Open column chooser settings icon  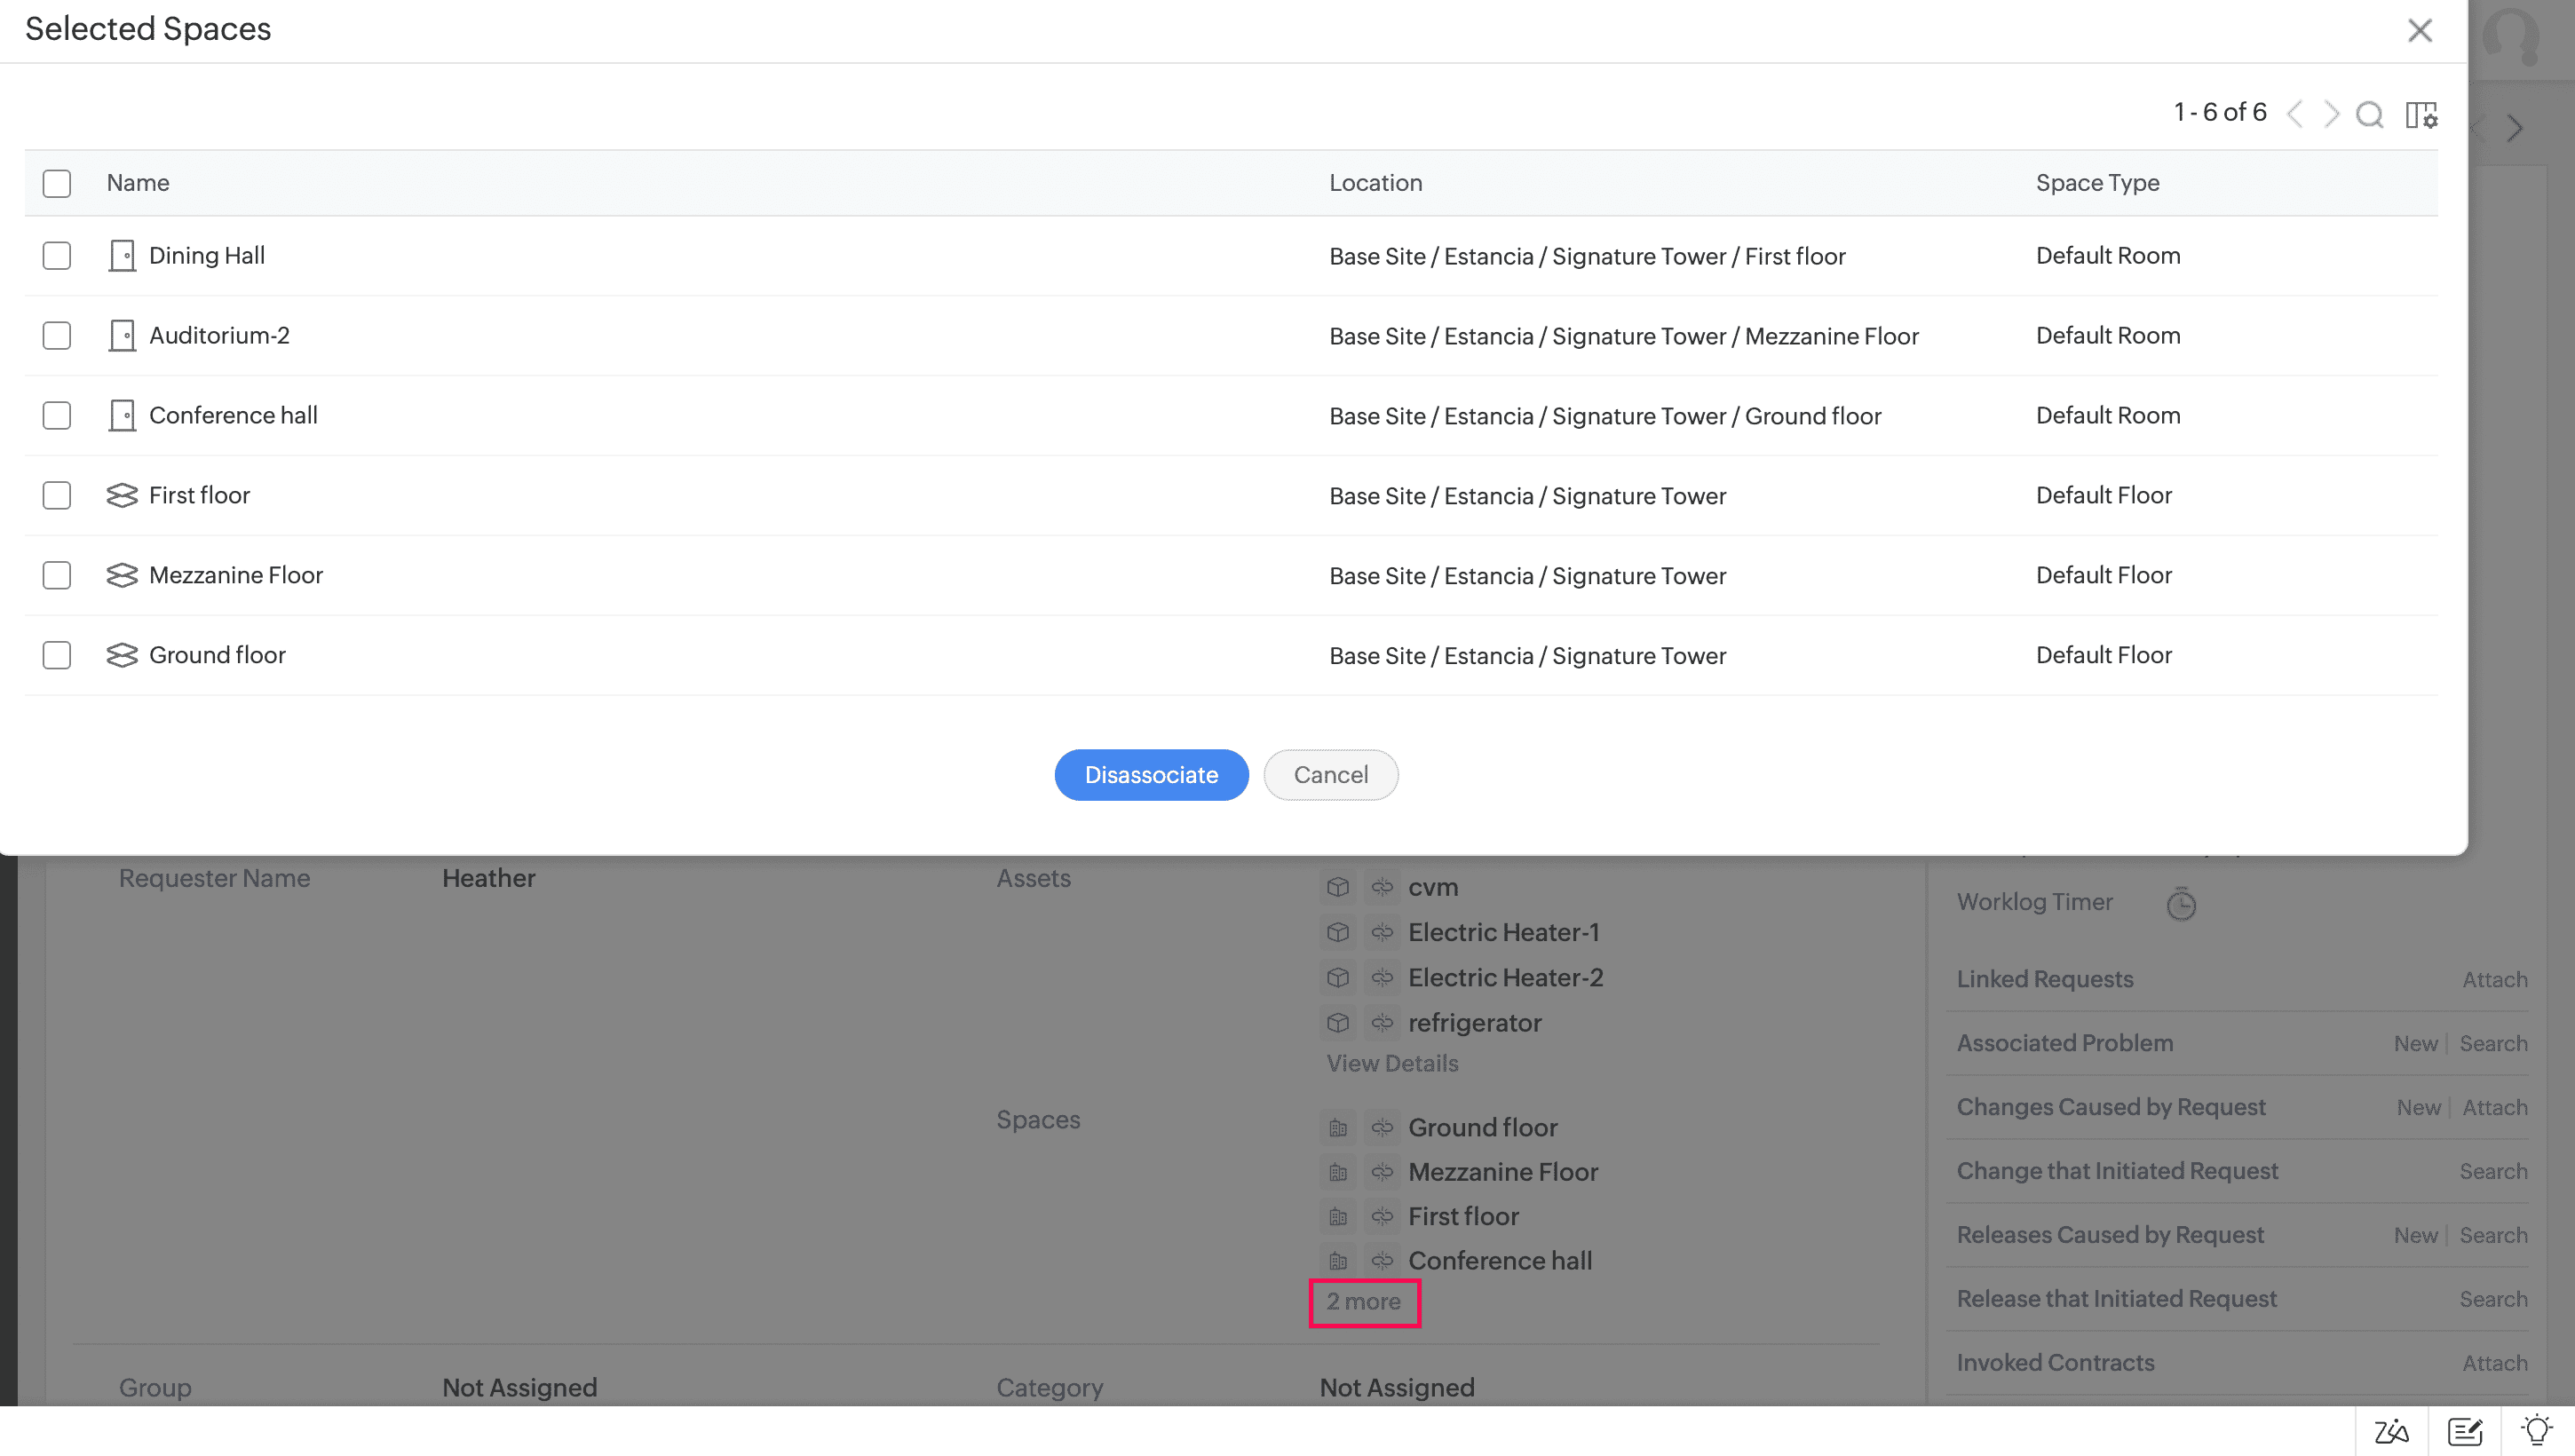[2421, 115]
